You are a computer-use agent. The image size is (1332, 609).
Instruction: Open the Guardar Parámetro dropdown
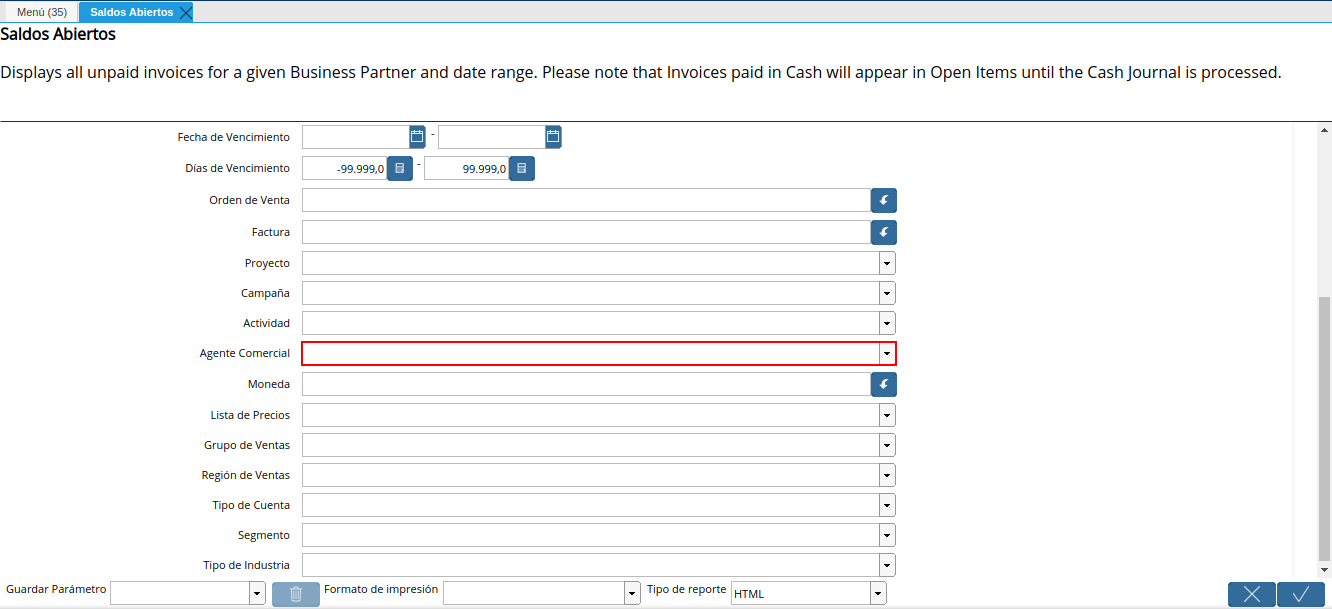(257, 594)
